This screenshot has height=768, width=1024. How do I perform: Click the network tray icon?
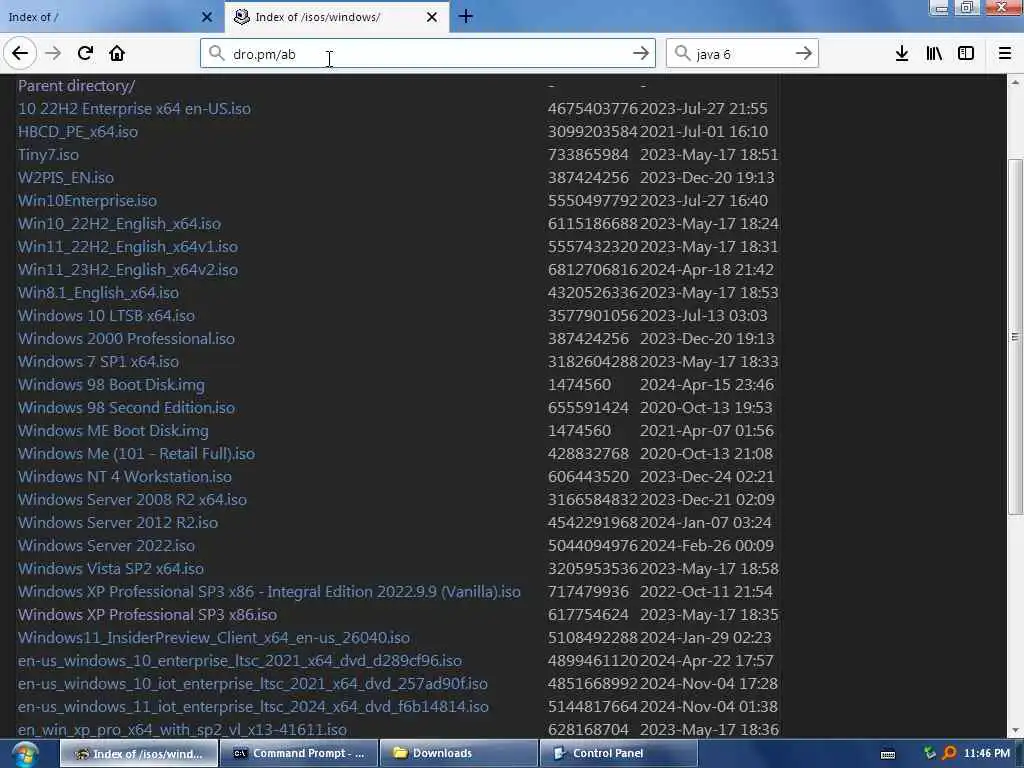(x=929, y=753)
